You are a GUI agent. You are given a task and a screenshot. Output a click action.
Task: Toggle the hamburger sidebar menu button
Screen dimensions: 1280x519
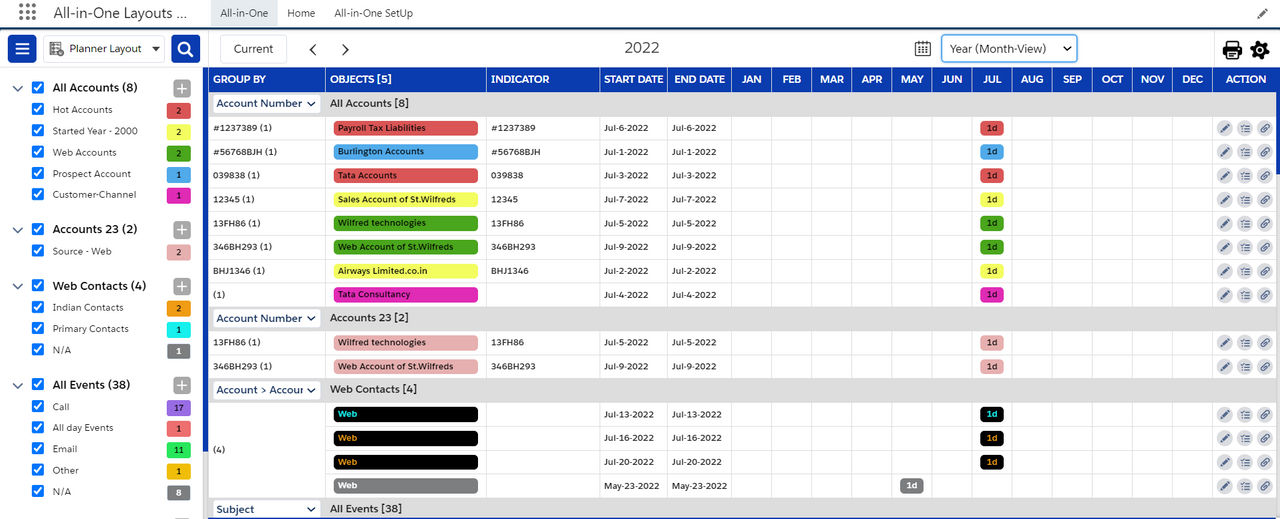point(22,48)
